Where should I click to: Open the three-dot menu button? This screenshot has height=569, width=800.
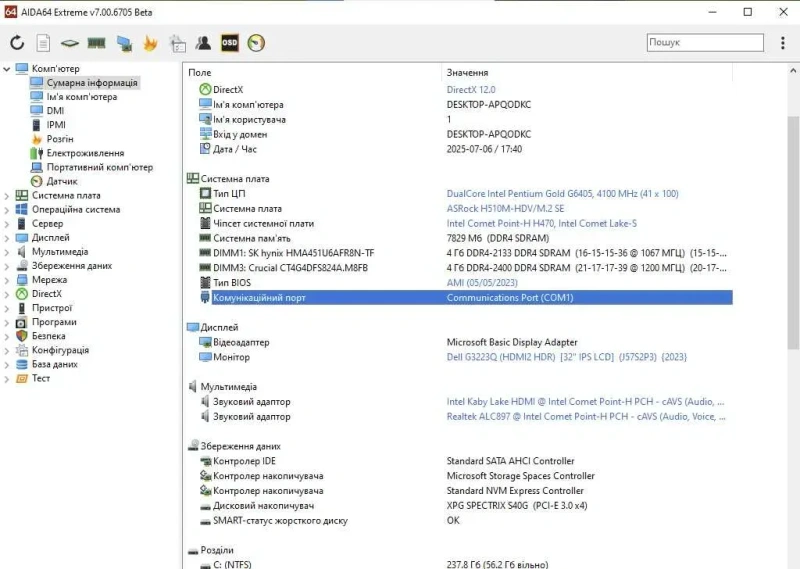tap(783, 42)
